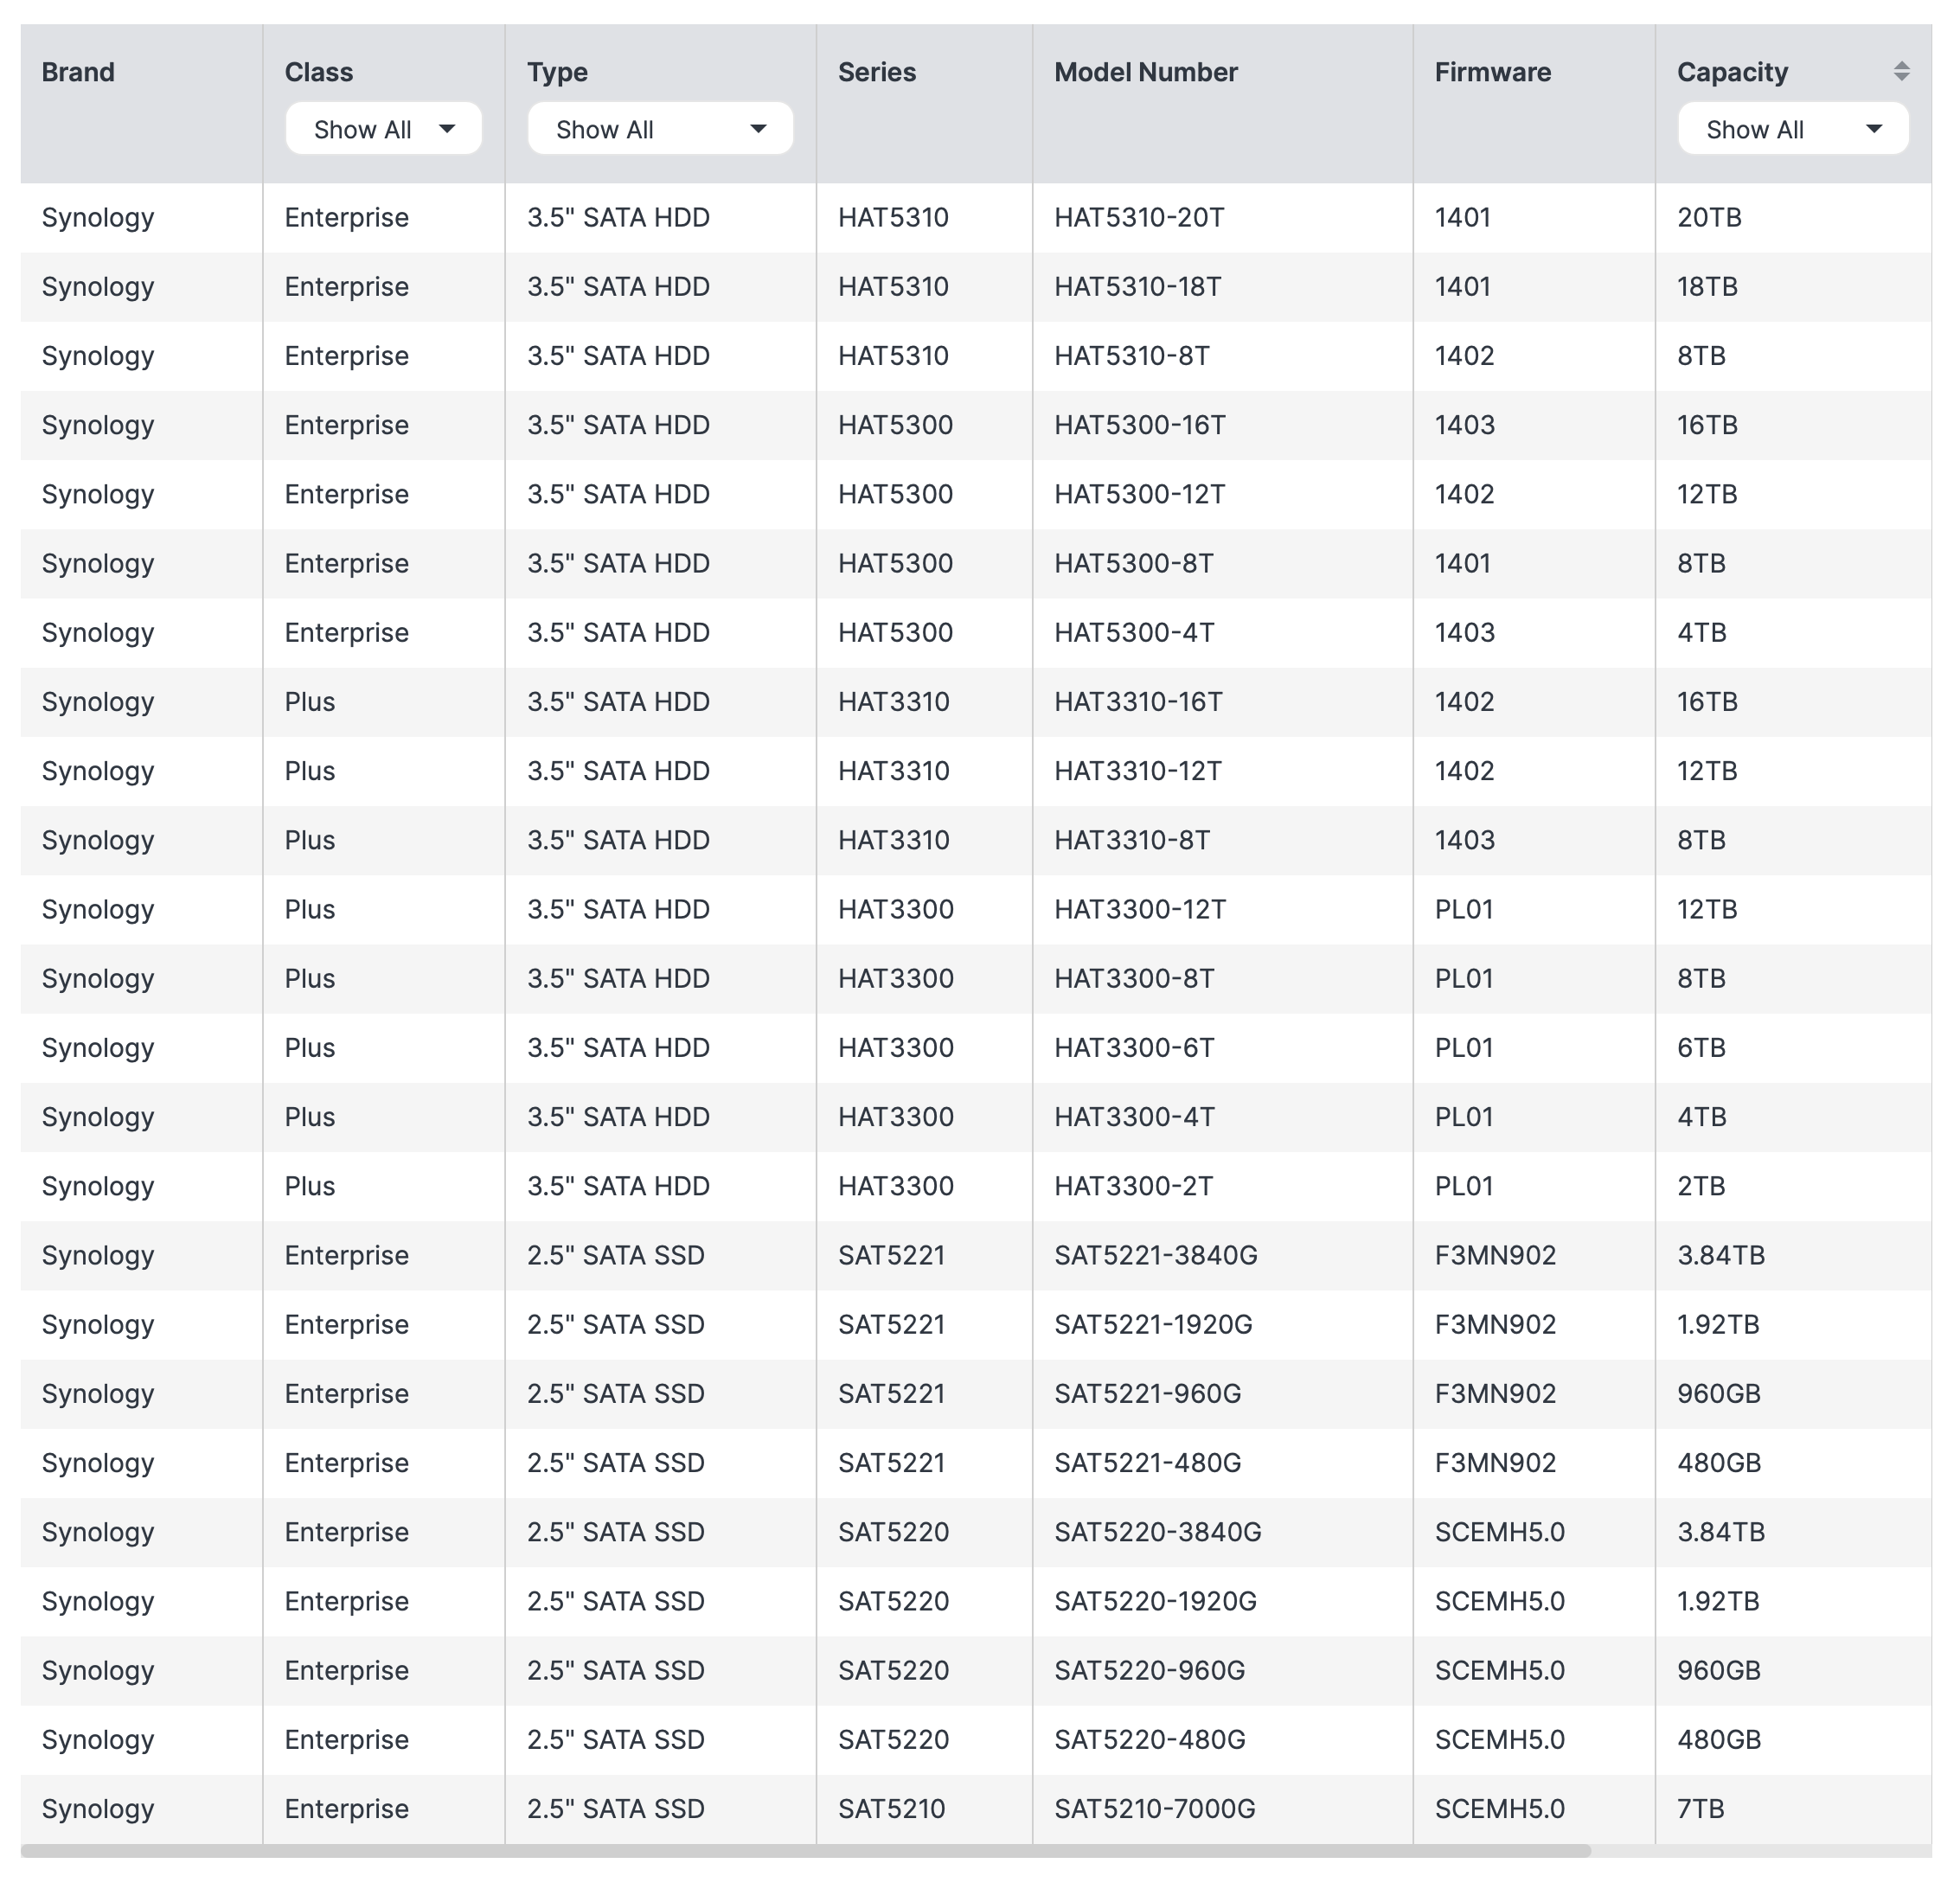This screenshot has height=1889, width=1960.
Task: Click firmware 1401 in the HAT5310-20T row
Action: [1462, 217]
